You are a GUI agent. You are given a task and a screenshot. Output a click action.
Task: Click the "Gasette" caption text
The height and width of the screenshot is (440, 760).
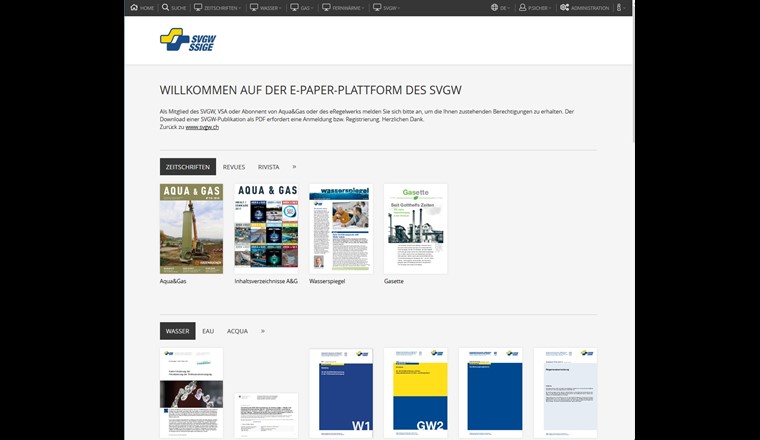click(x=394, y=281)
